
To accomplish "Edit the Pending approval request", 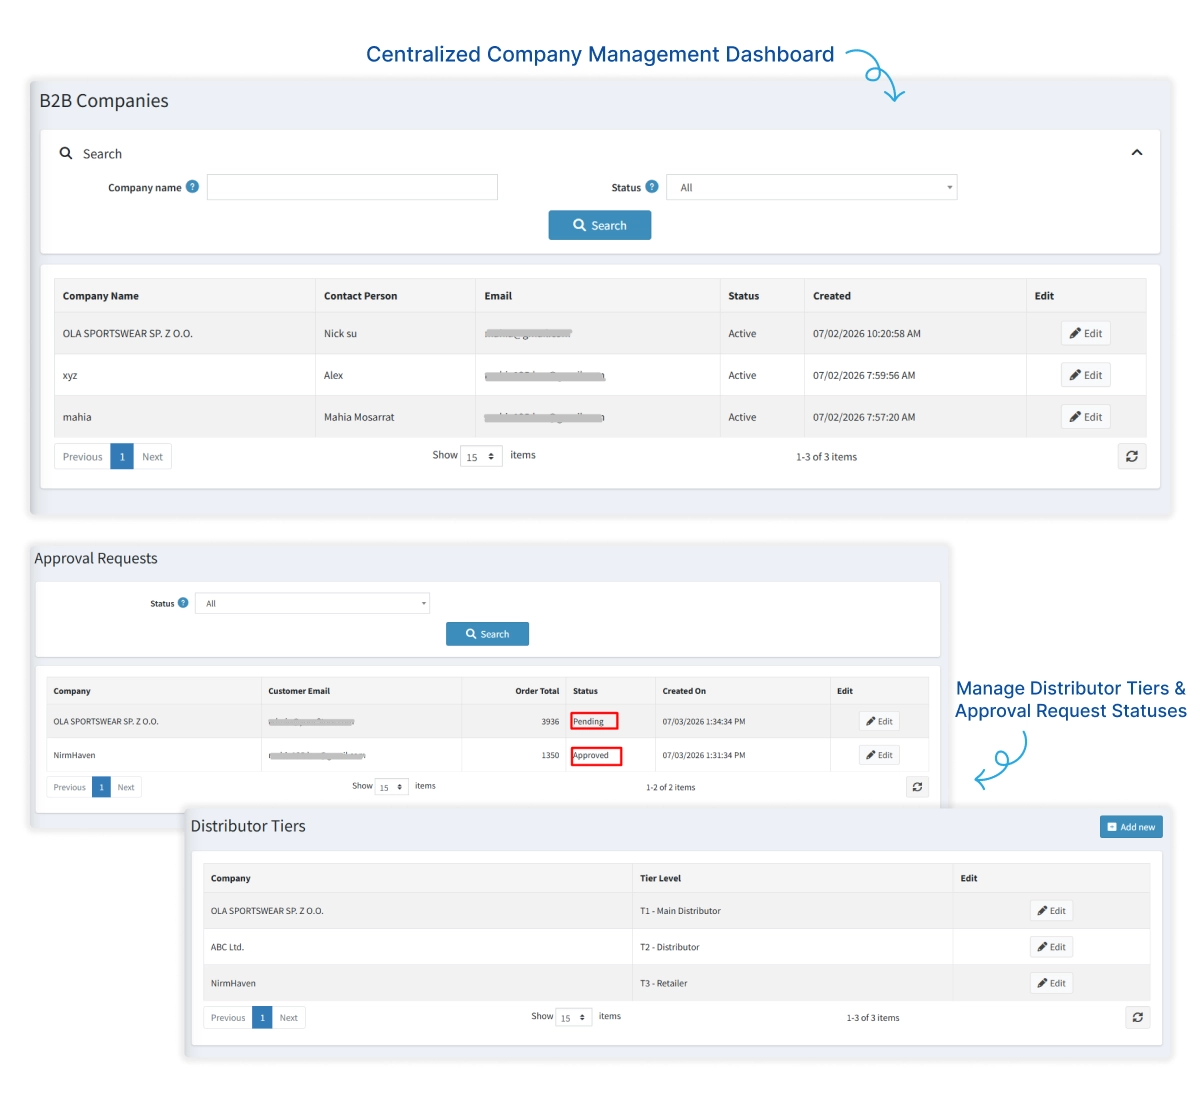I will tap(879, 721).
